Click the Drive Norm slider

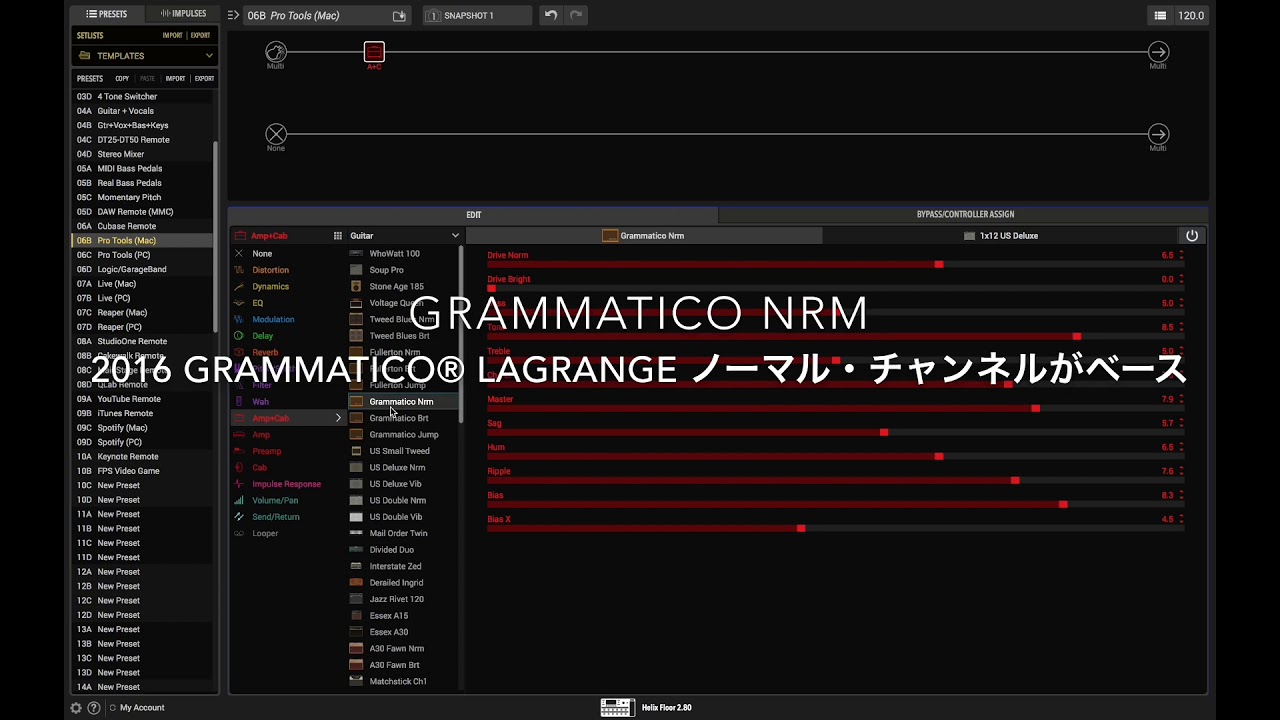pyautogui.click(x=835, y=264)
